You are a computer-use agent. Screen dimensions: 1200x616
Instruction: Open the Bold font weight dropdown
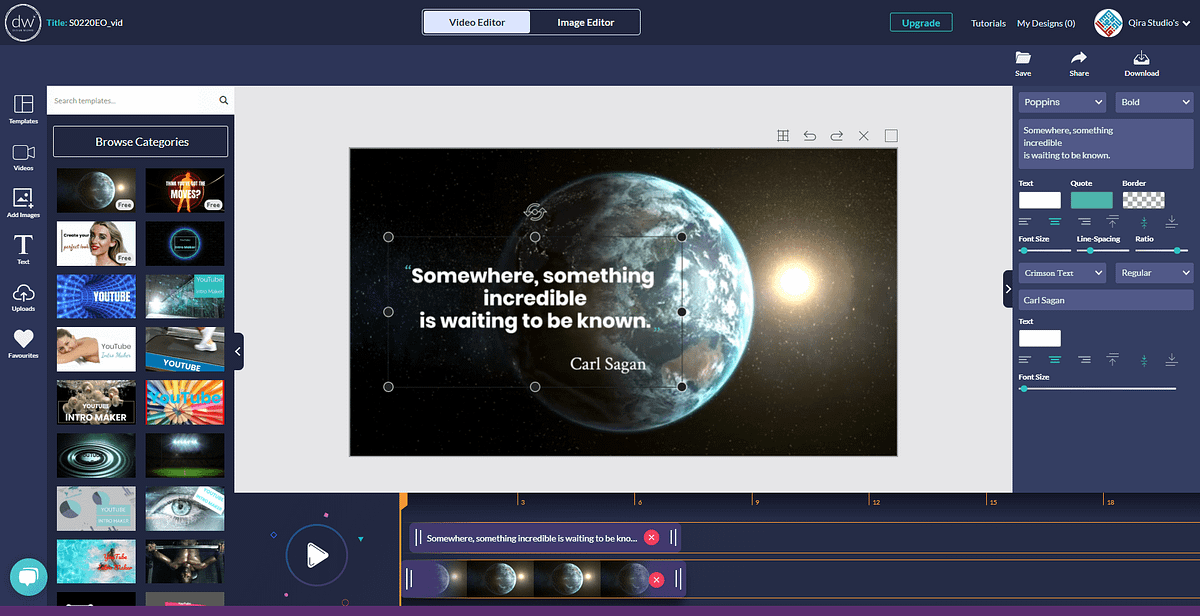click(1155, 102)
